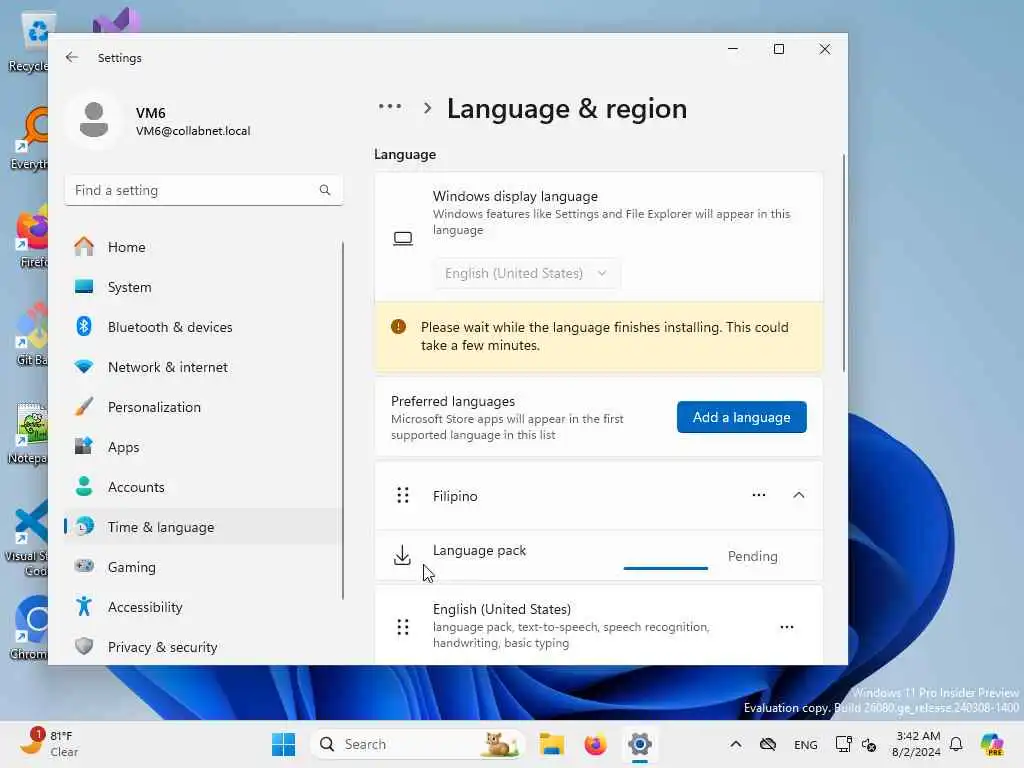This screenshot has width=1024, height=768.
Task: Click the Network wifi icon in sidebar
Action: (x=84, y=366)
